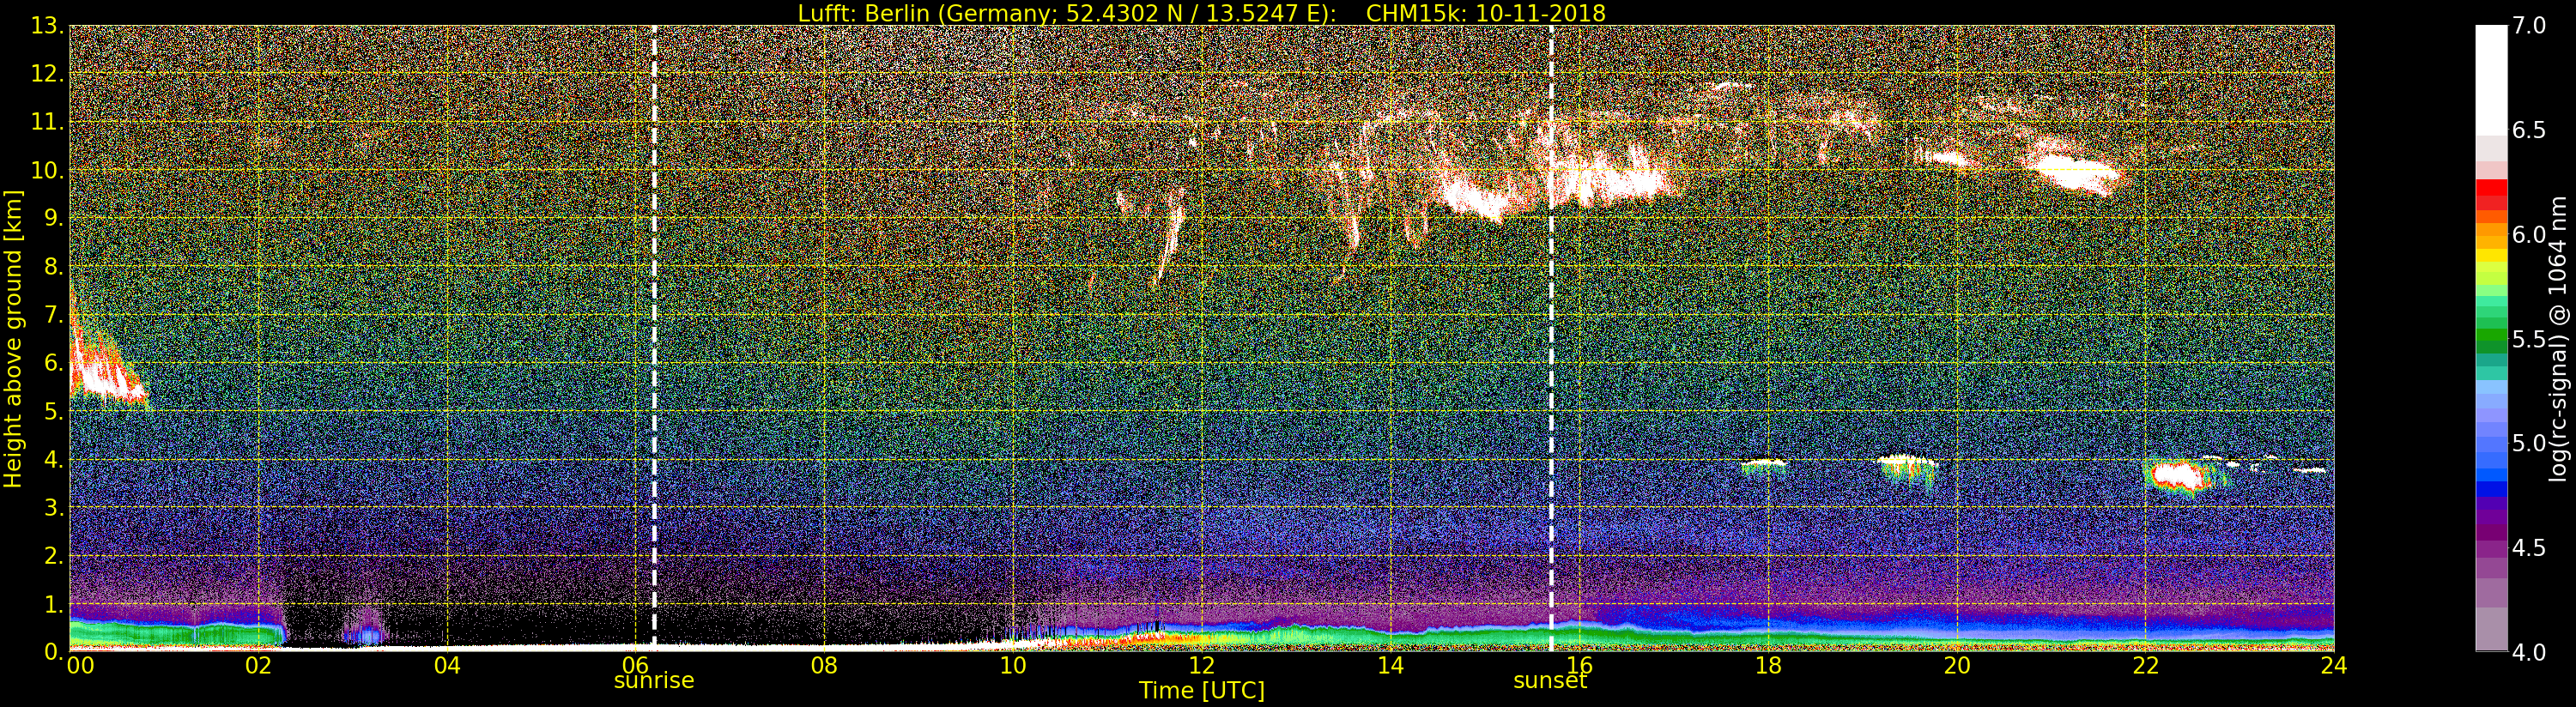Click the colorbar value '6.5'
This screenshot has height=707, width=2576.
tap(2529, 130)
